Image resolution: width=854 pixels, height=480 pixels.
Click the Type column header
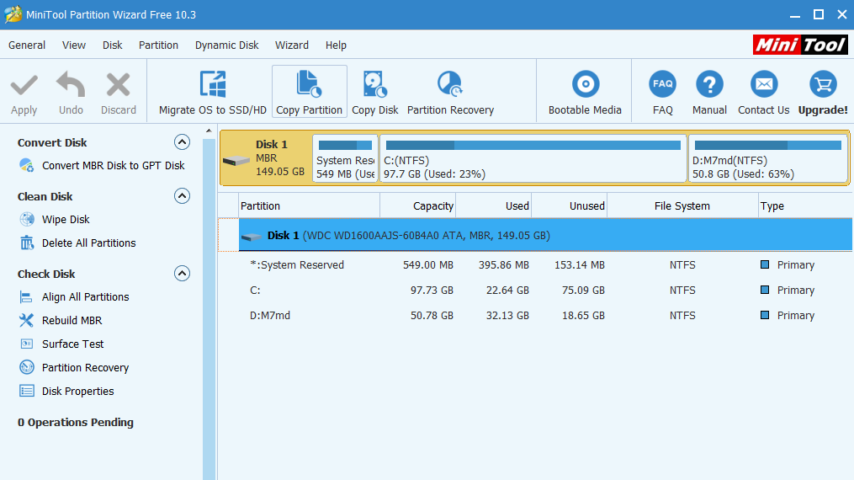[x=805, y=206]
